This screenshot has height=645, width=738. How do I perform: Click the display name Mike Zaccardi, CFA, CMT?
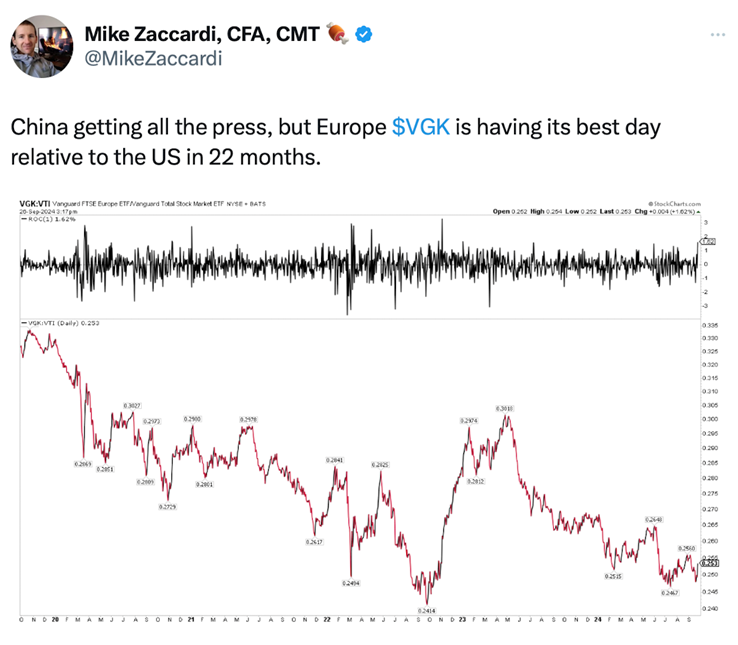pos(201,35)
